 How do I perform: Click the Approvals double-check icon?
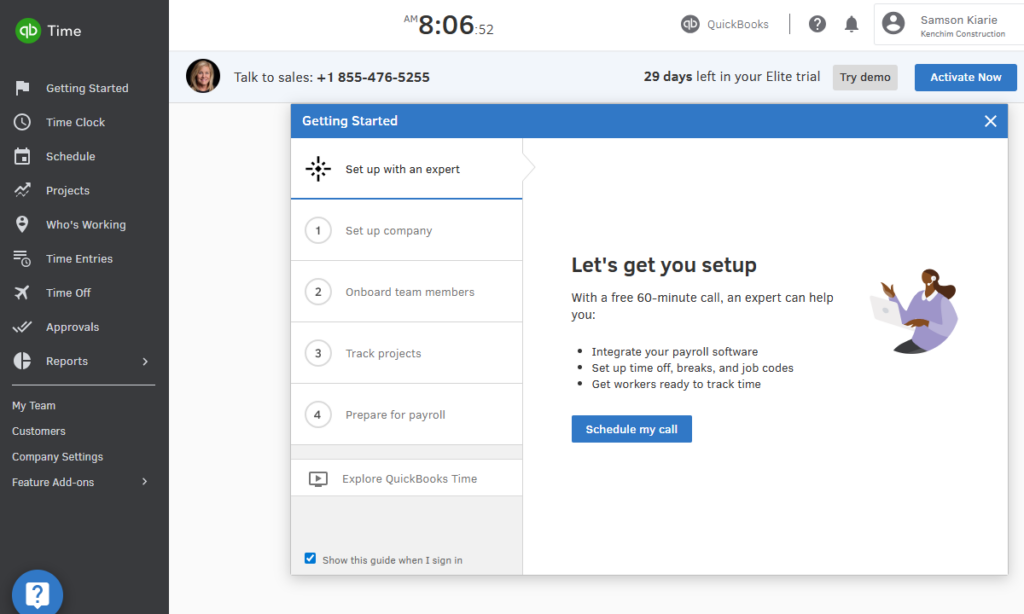(x=22, y=327)
